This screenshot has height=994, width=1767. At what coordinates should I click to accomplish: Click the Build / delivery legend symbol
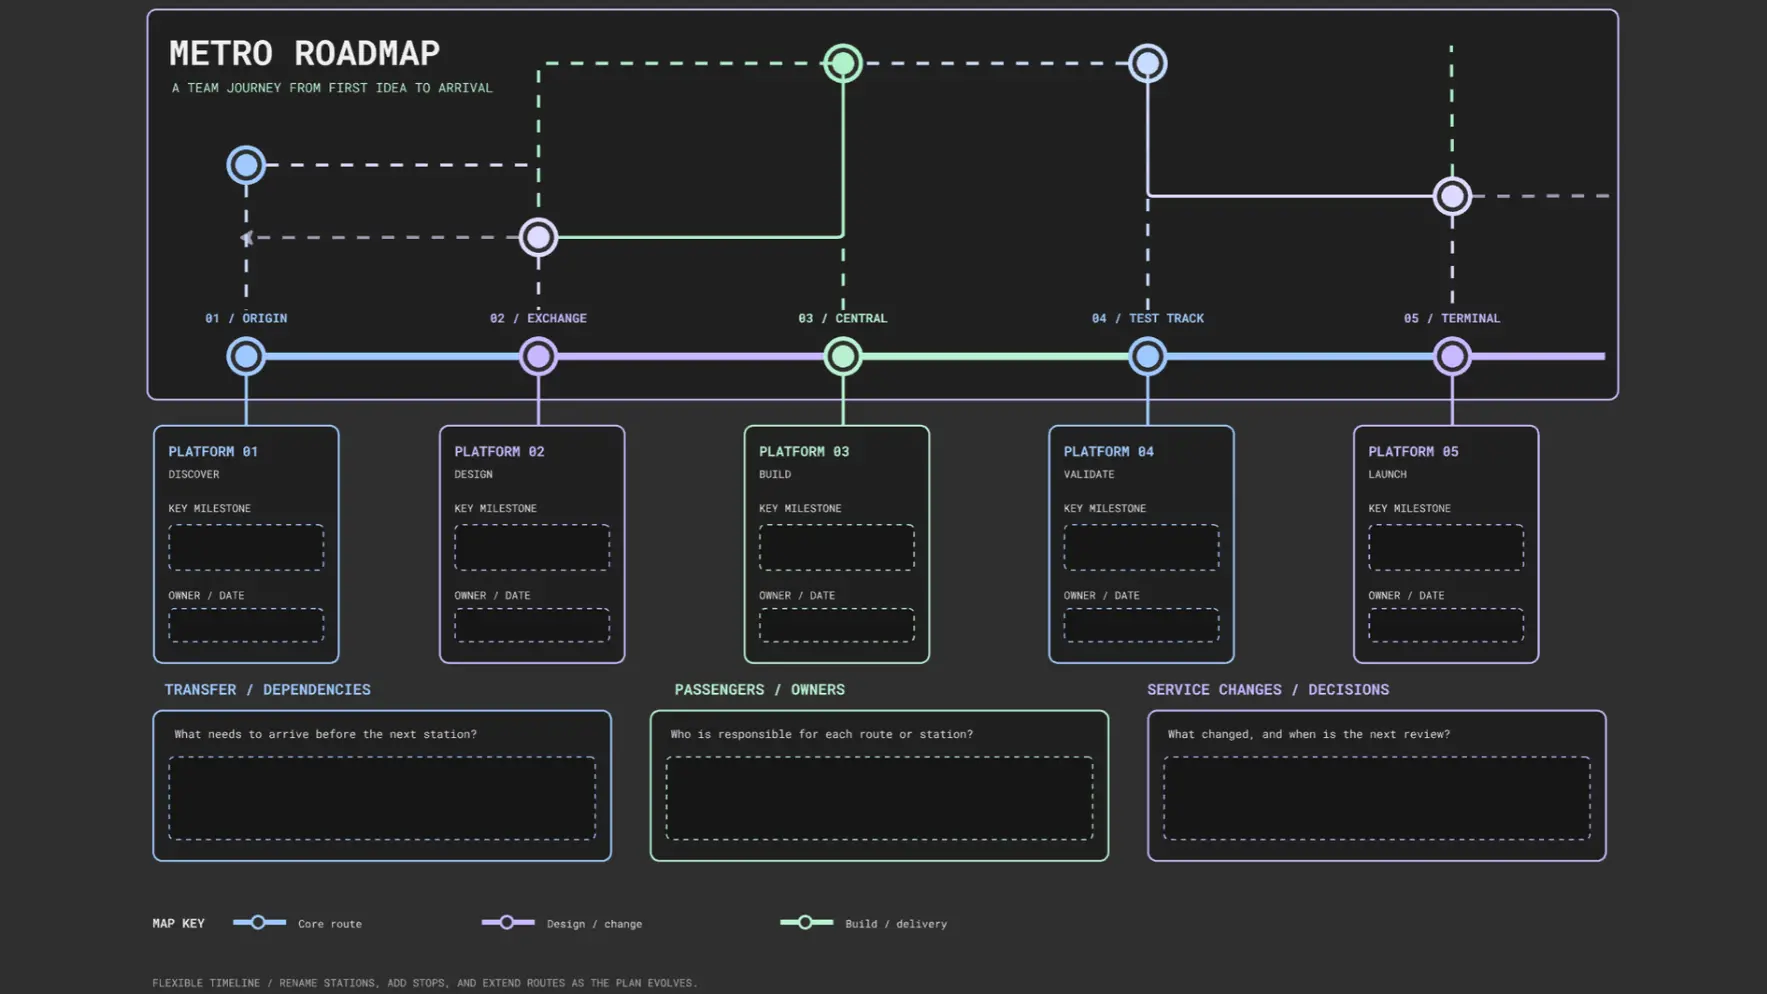[x=806, y=922]
